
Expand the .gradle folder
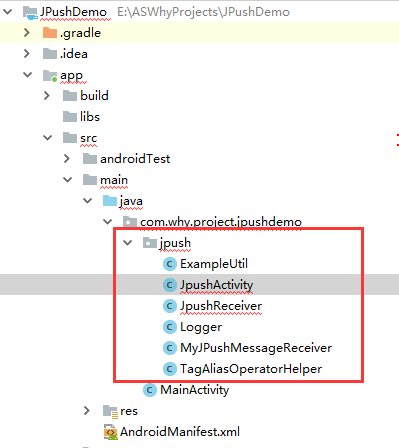[27, 33]
